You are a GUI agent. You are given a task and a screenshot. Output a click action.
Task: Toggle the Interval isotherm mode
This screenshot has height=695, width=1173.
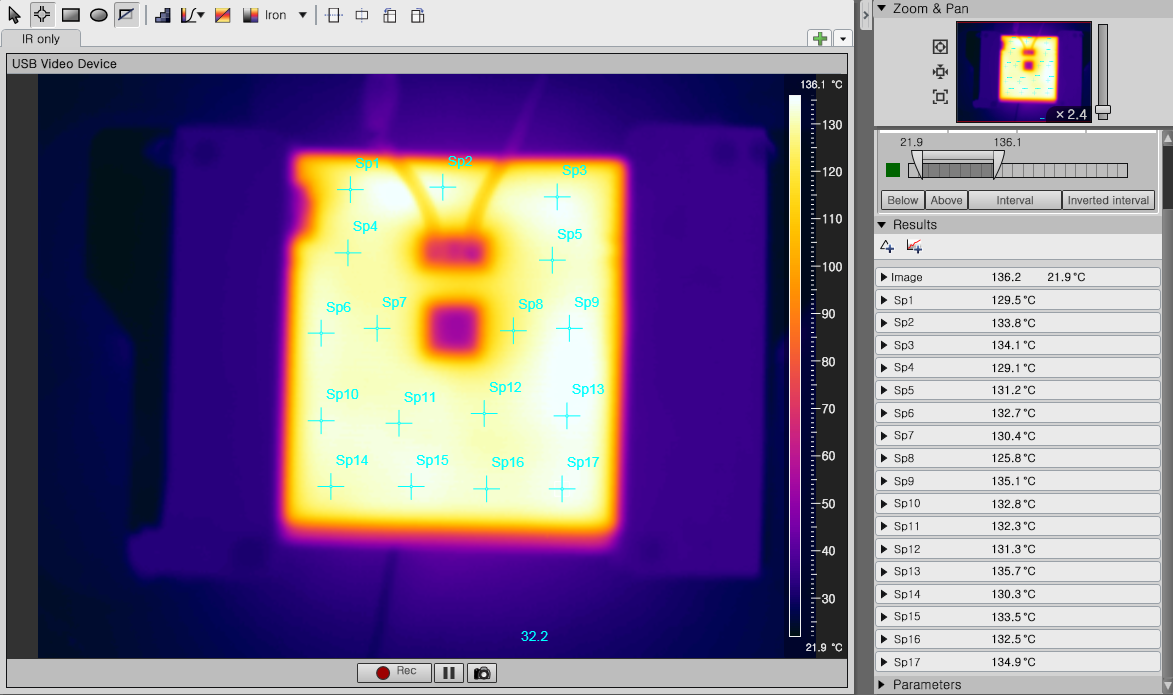pos(1014,200)
